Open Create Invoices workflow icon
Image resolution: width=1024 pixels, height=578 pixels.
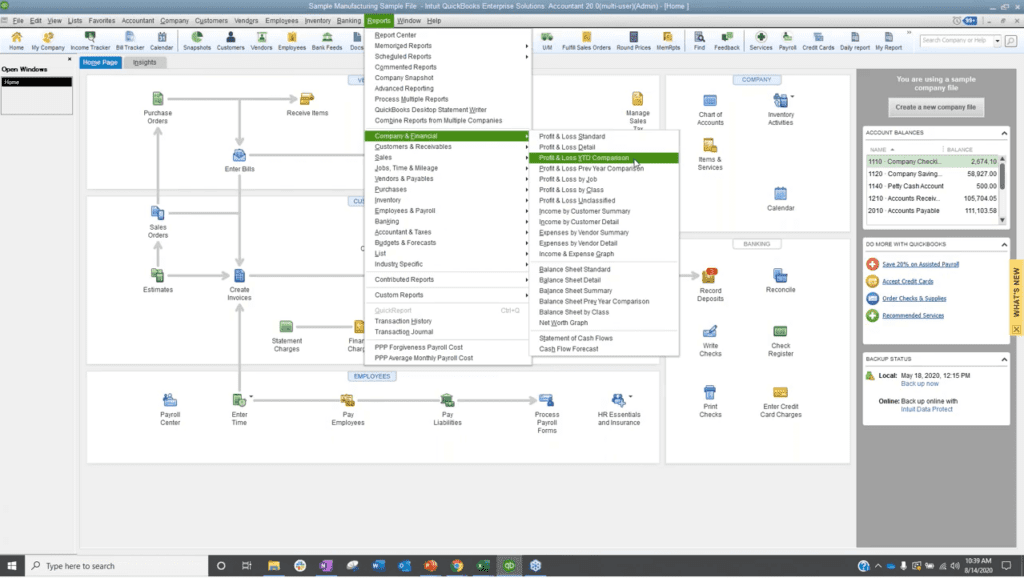tap(239, 284)
